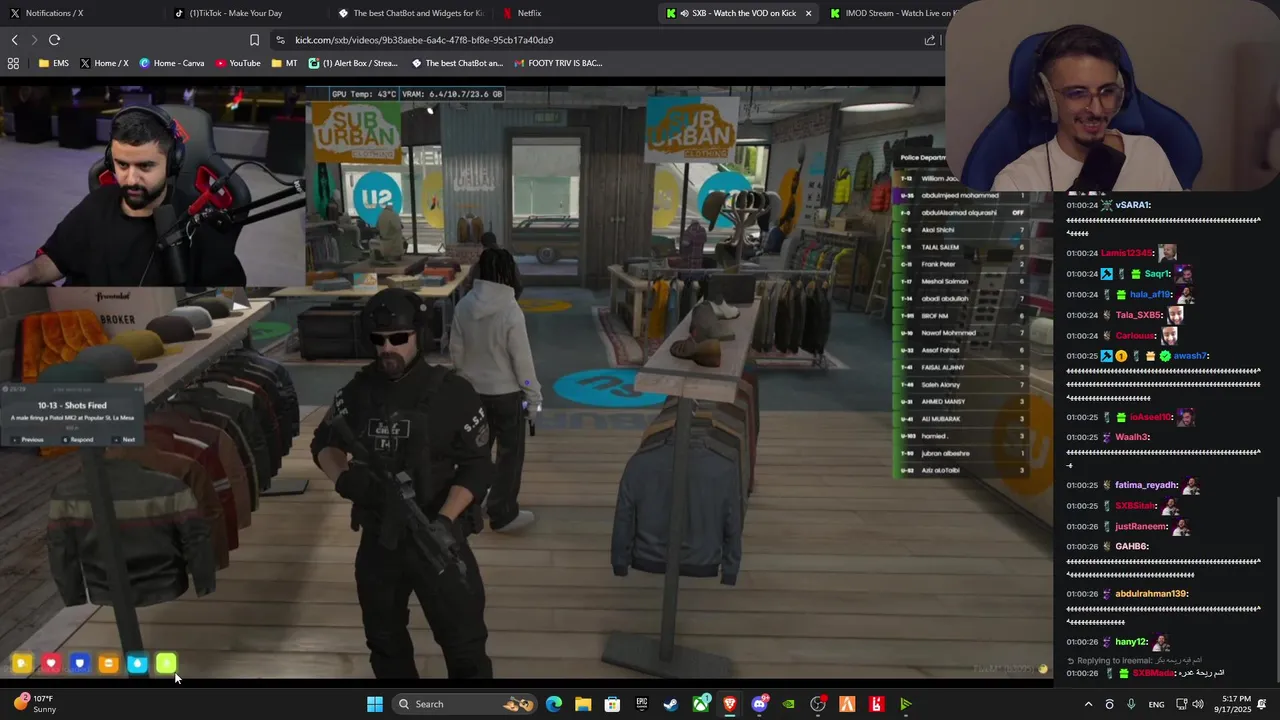Expand hidden system tray icons chevron
This screenshot has width=1280, height=720.
pyautogui.click(x=1088, y=704)
